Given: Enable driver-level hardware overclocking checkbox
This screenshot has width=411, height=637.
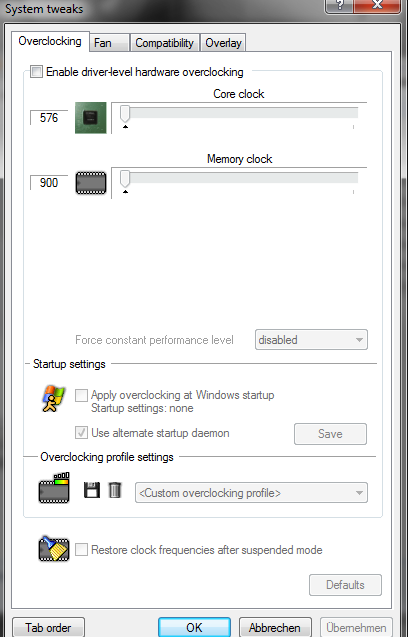Looking at the screenshot, I should point(36,72).
